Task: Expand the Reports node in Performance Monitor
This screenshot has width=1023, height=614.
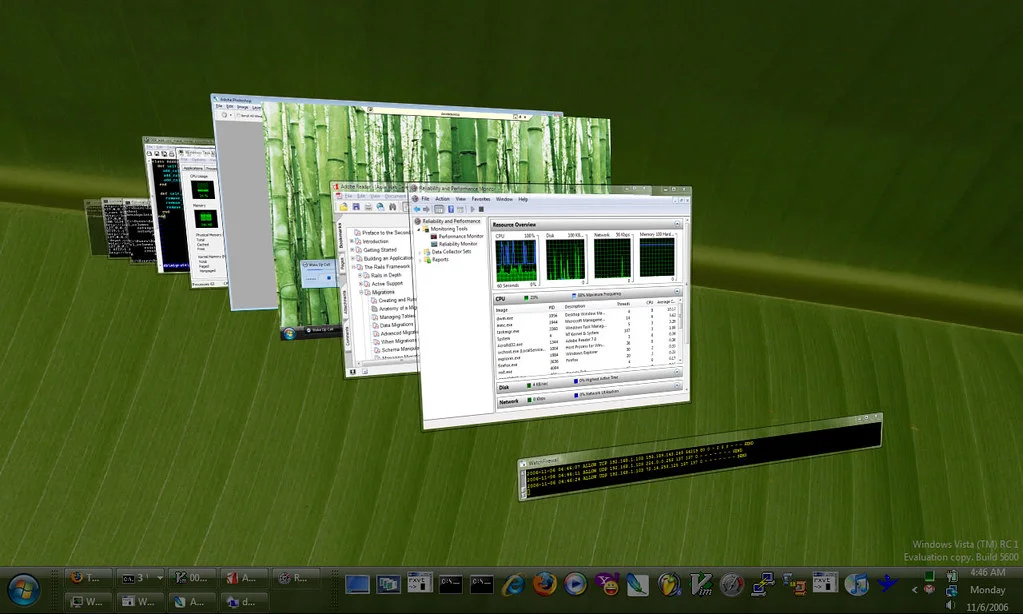Action: tap(420, 260)
